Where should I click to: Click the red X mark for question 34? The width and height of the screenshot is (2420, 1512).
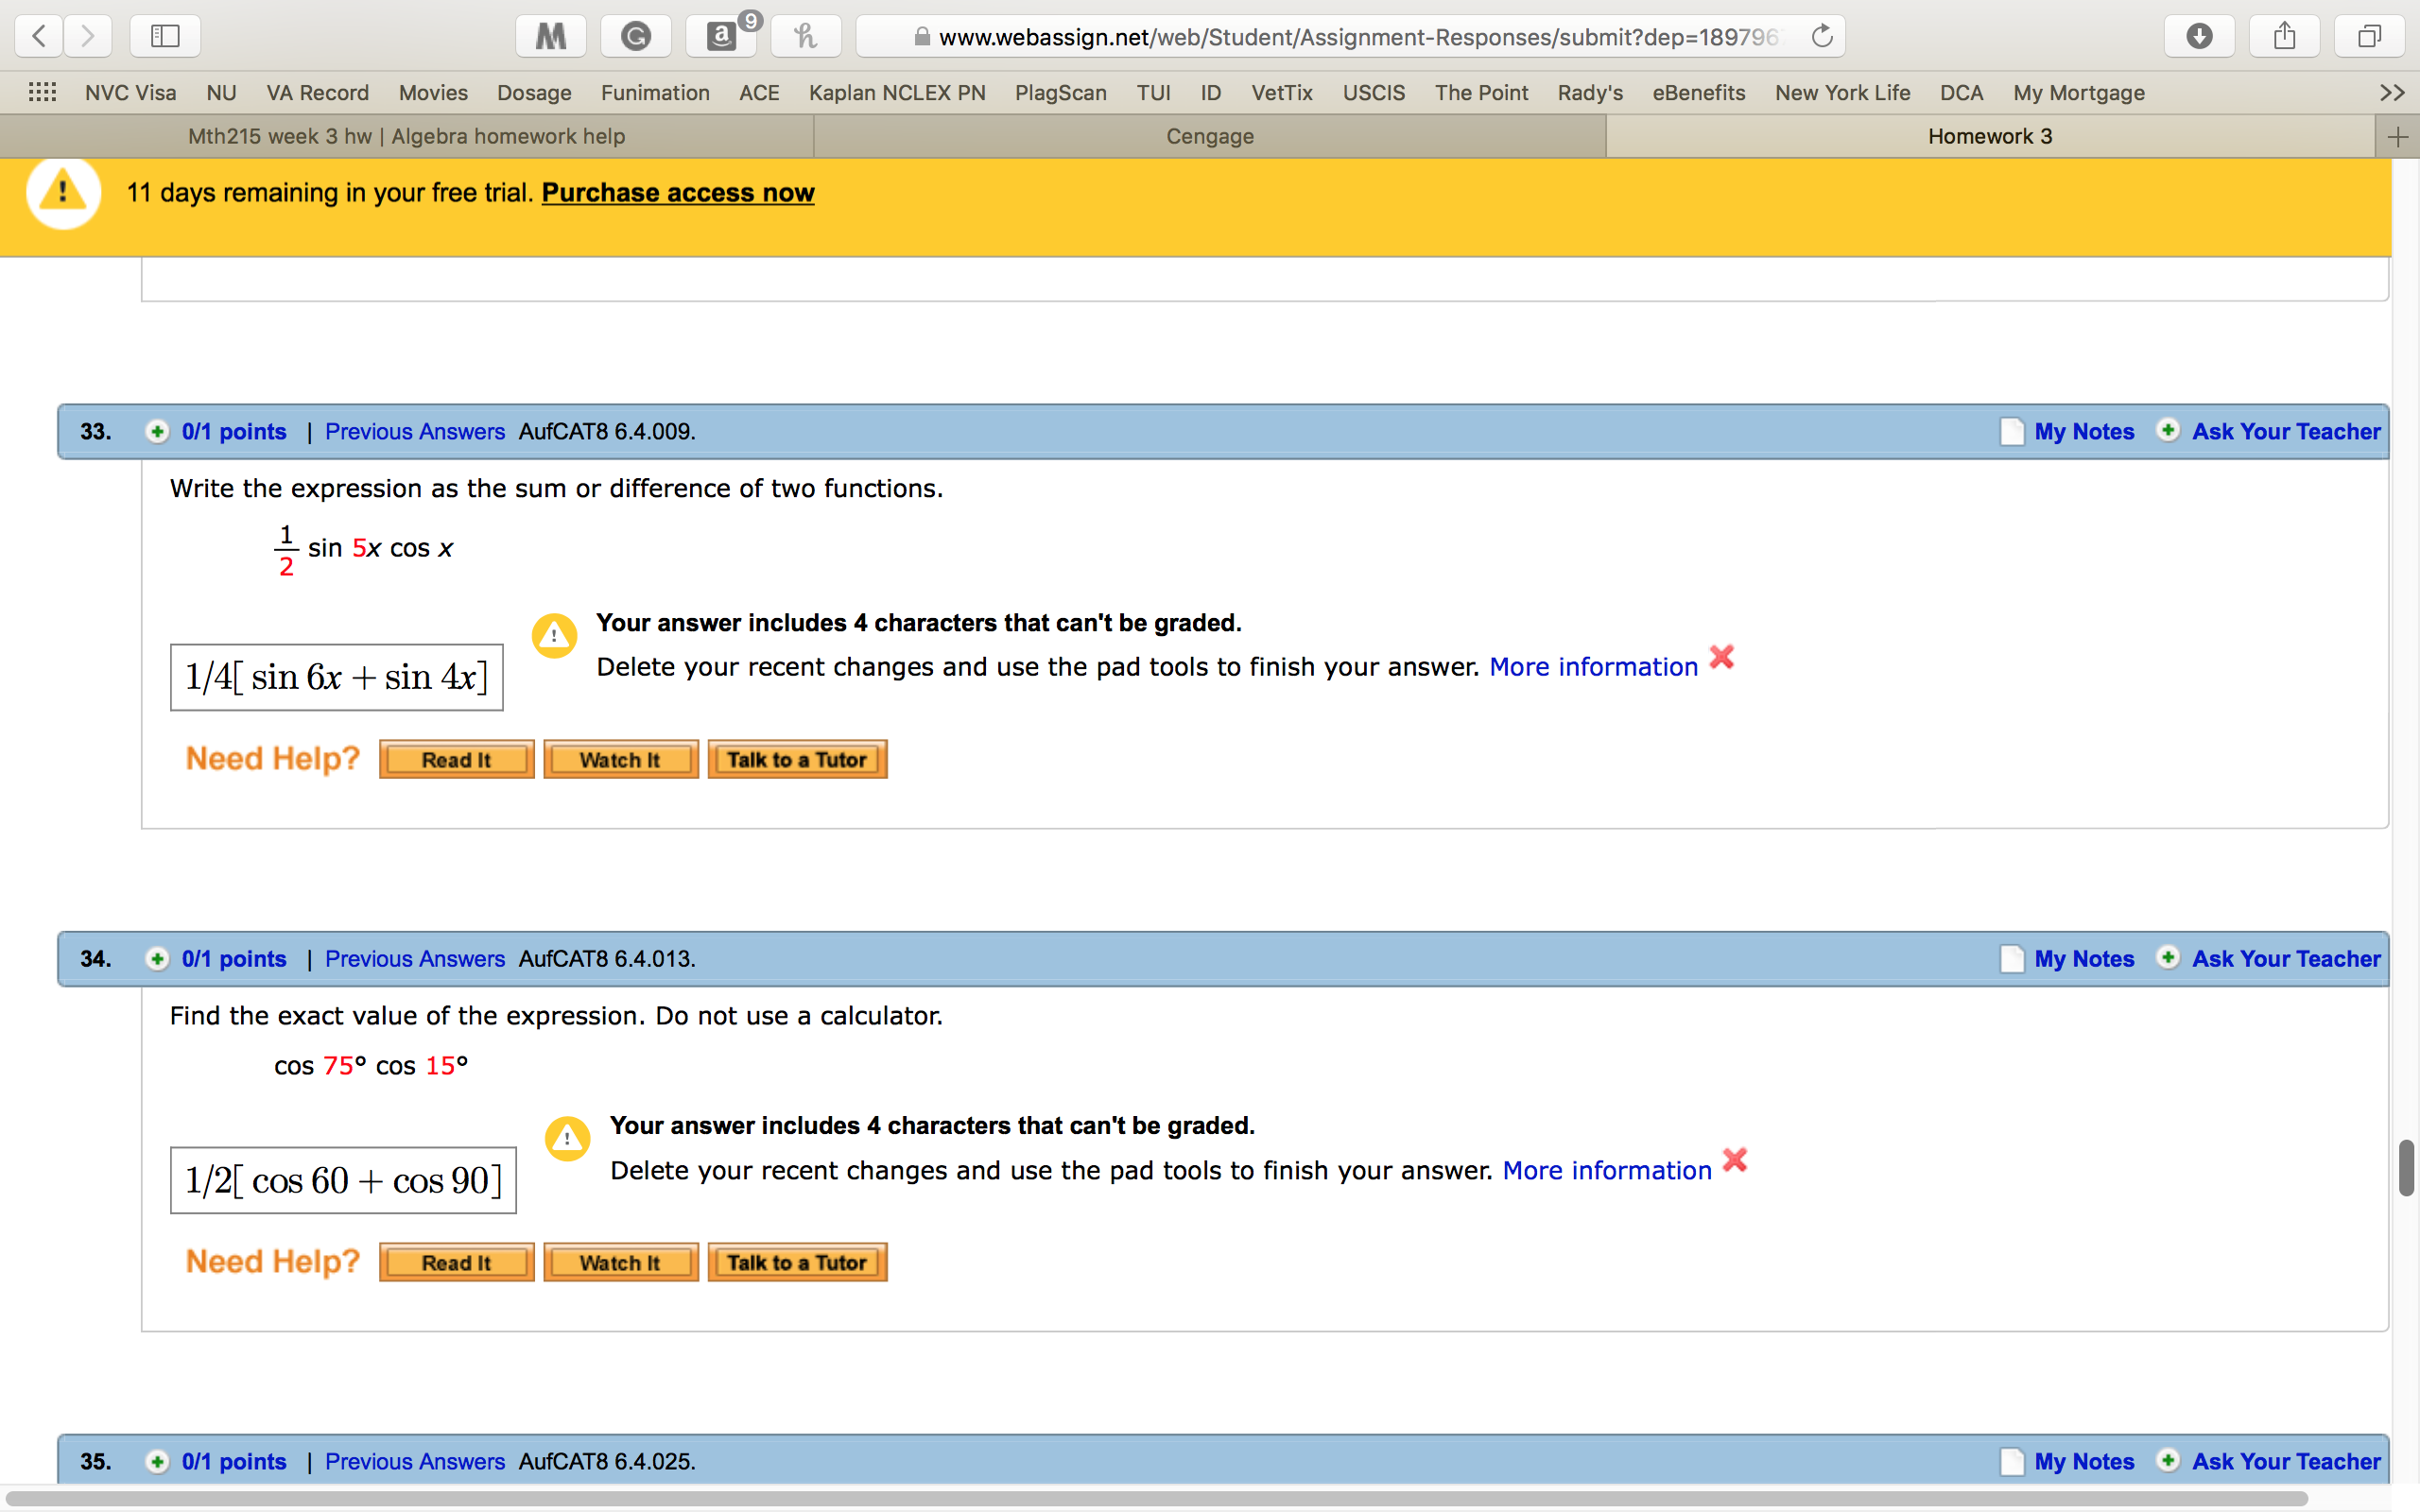pyautogui.click(x=1735, y=1160)
